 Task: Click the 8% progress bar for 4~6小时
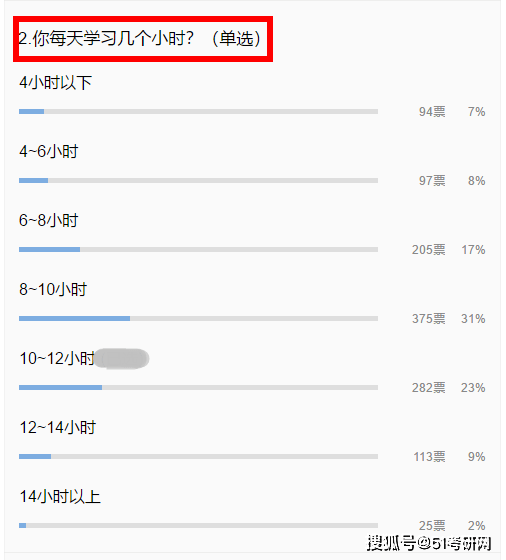click(199, 180)
